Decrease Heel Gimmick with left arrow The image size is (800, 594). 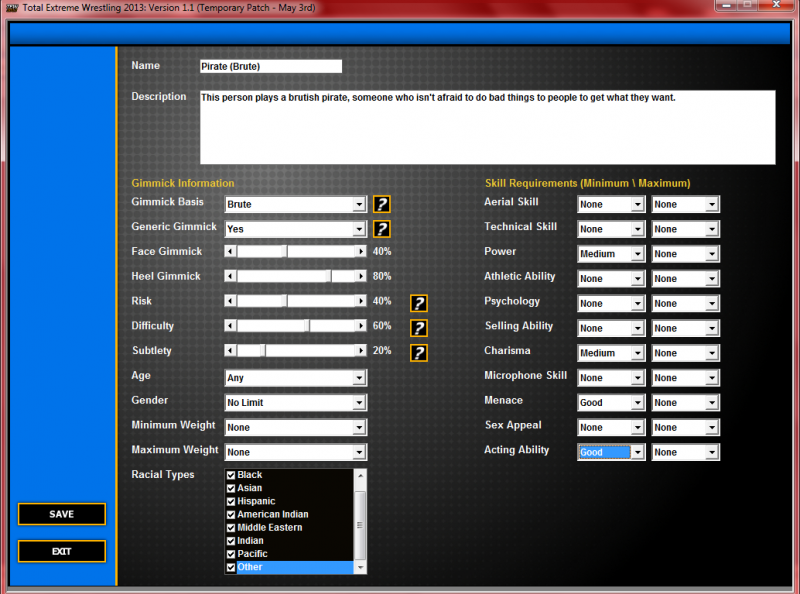[x=231, y=276]
